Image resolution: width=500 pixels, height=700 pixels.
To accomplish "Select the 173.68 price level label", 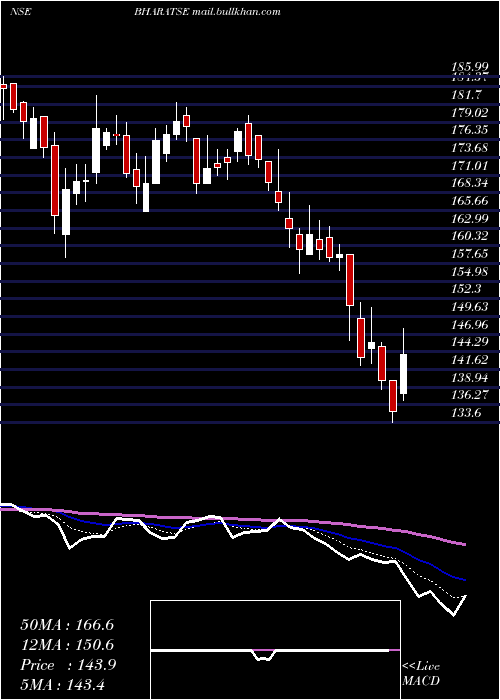I will 470,148.
